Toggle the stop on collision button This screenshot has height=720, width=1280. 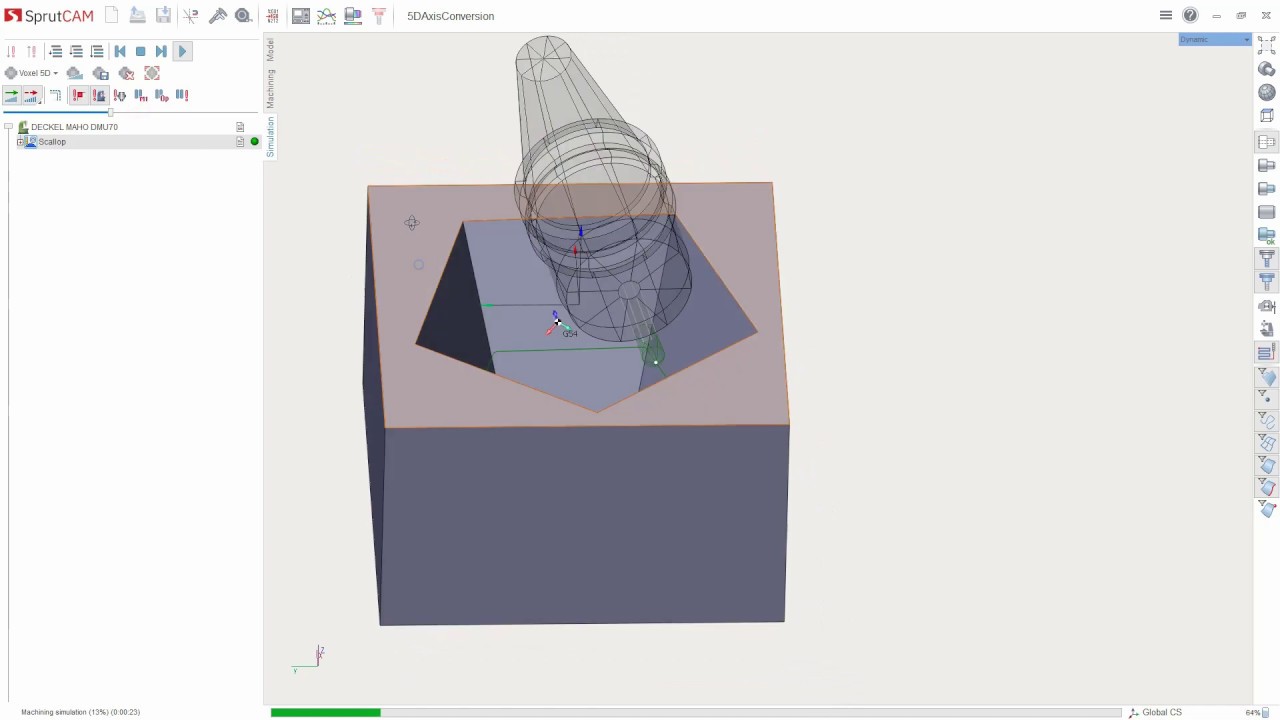coord(98,95)
